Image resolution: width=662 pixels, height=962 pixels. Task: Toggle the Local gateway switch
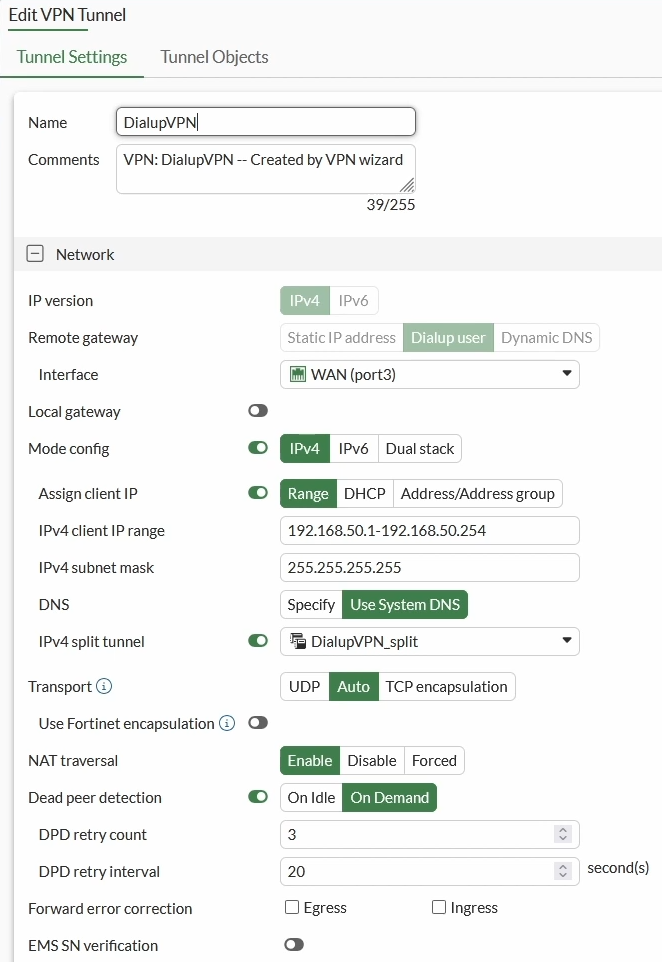(258, 410)
